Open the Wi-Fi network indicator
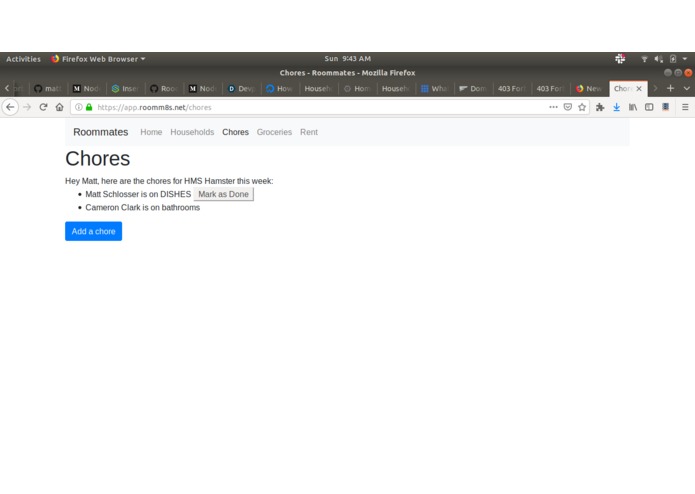 pos(644,59)
